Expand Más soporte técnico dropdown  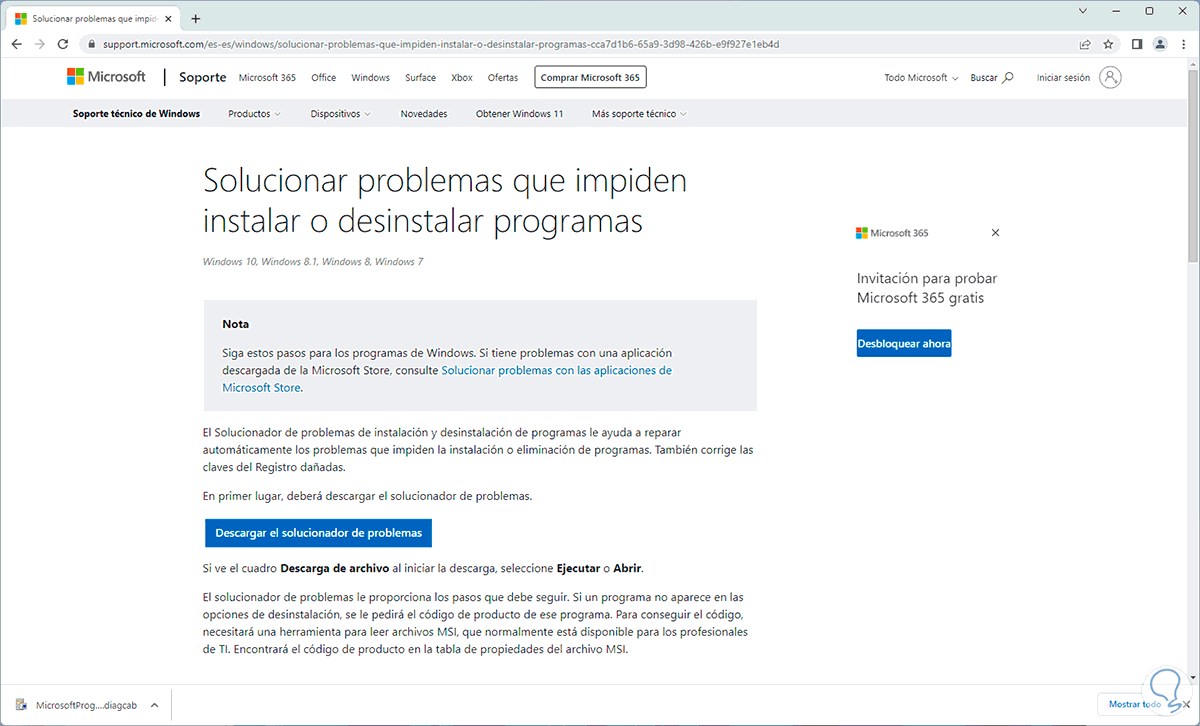[639, 114]
